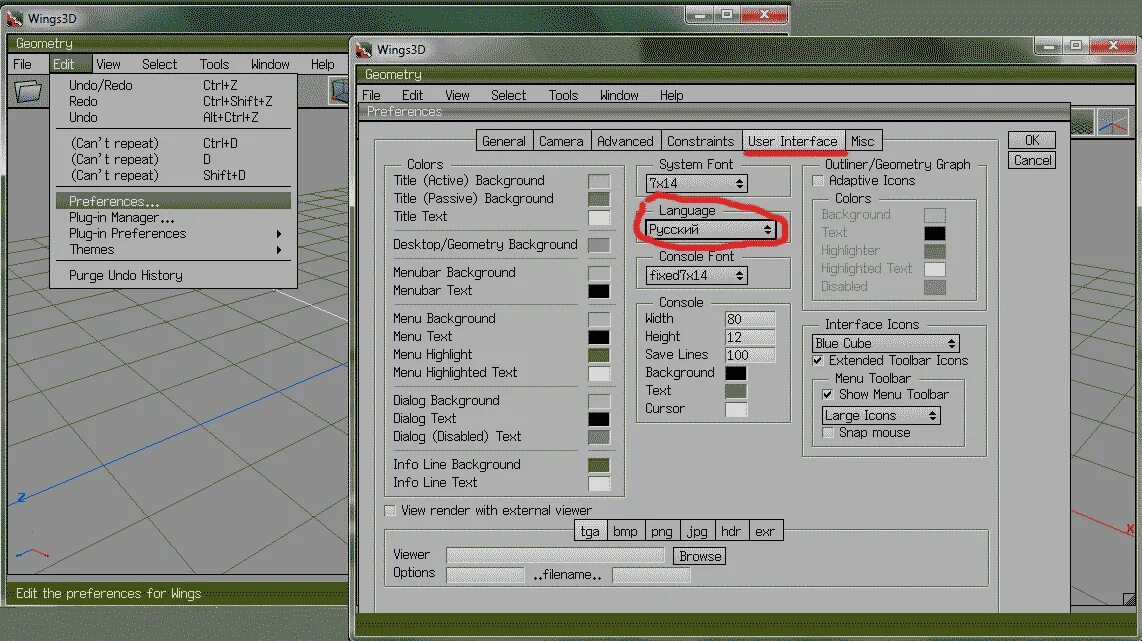
Task: Click the open folder icon in back window toolbar
Action: pos(28,92)
